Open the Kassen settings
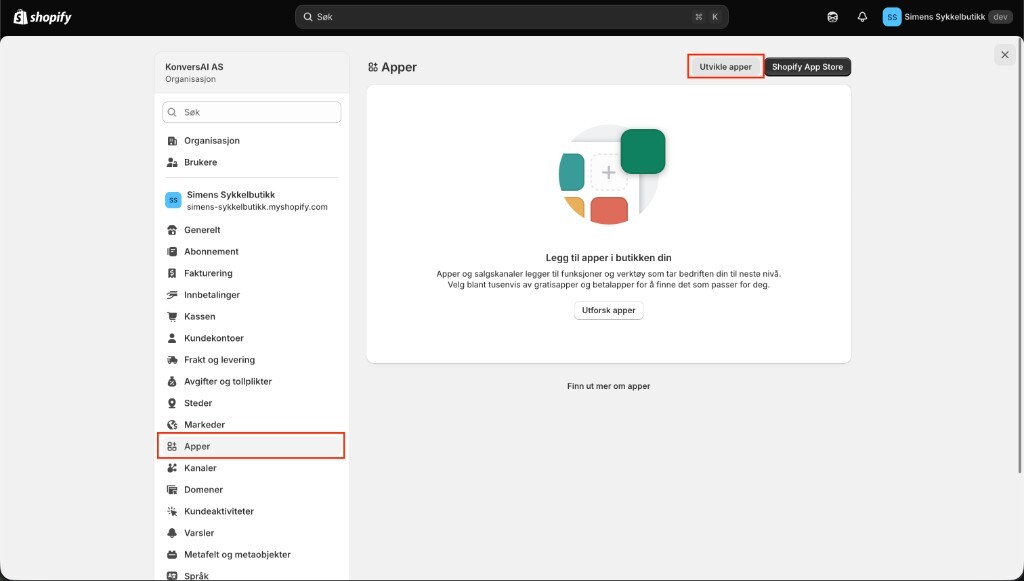This screenshot has height=581, width=1024. pos(251,316)
